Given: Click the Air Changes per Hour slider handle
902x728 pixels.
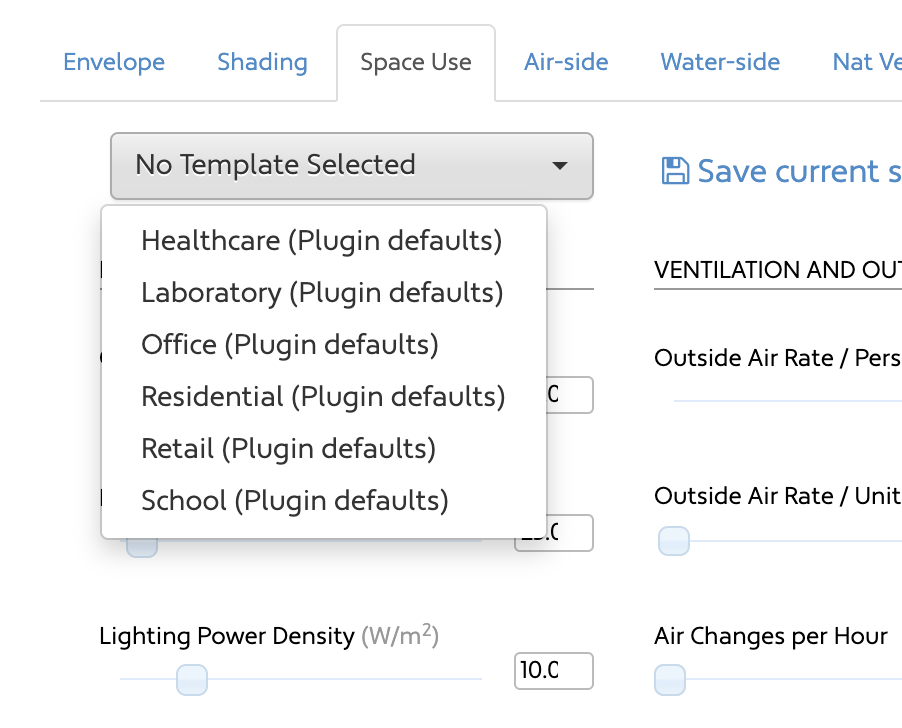Looking at the screenshot, I should point(670,680).
